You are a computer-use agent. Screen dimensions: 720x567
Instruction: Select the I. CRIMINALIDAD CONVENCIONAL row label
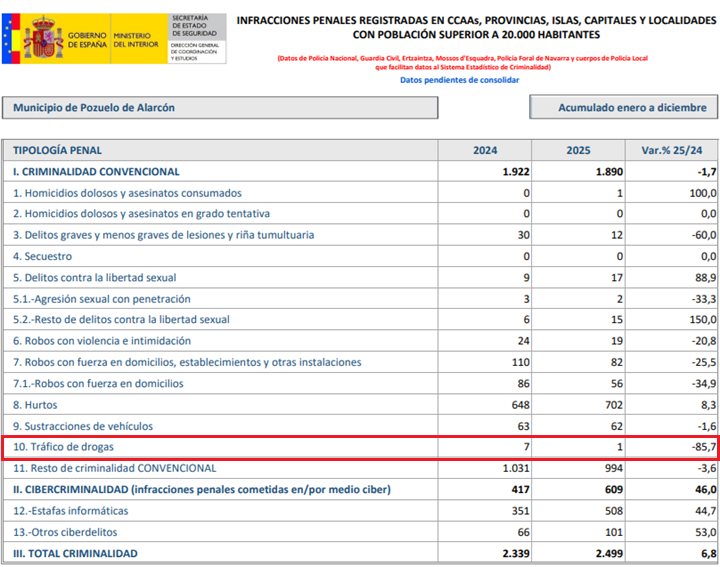pyautogui.click(x=96, y=172)
